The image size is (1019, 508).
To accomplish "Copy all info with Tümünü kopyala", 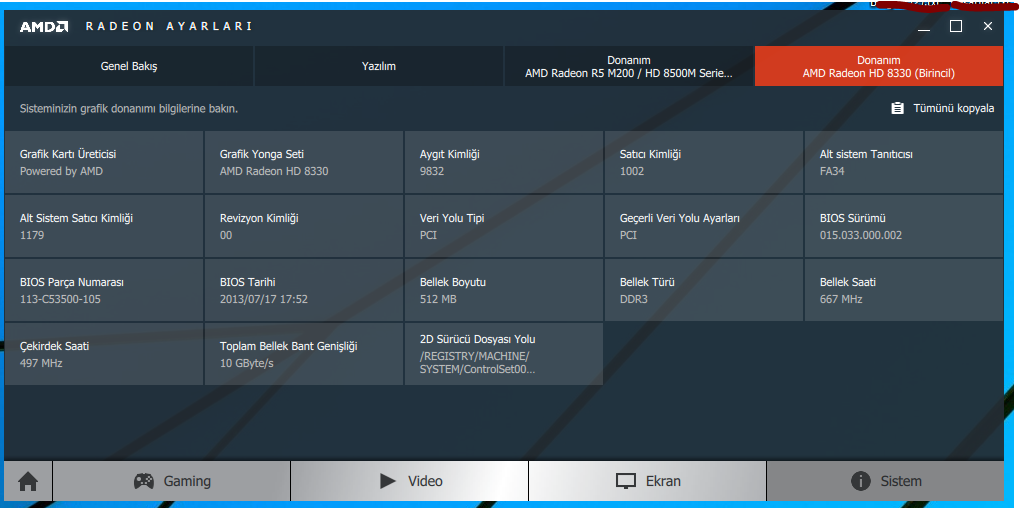I will (942, 108).
